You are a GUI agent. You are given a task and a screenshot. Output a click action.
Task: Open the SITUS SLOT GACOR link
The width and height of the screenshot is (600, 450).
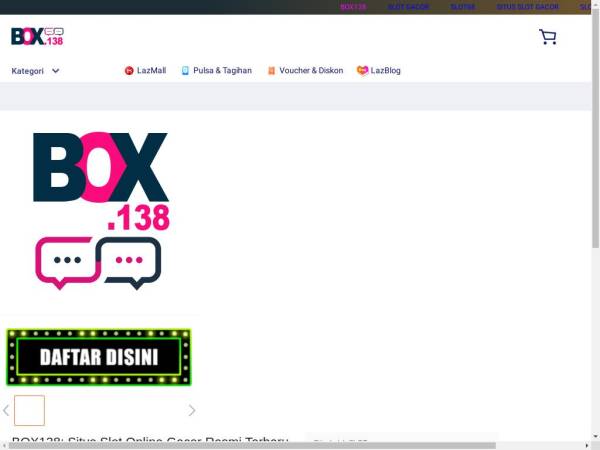[527, 7]
